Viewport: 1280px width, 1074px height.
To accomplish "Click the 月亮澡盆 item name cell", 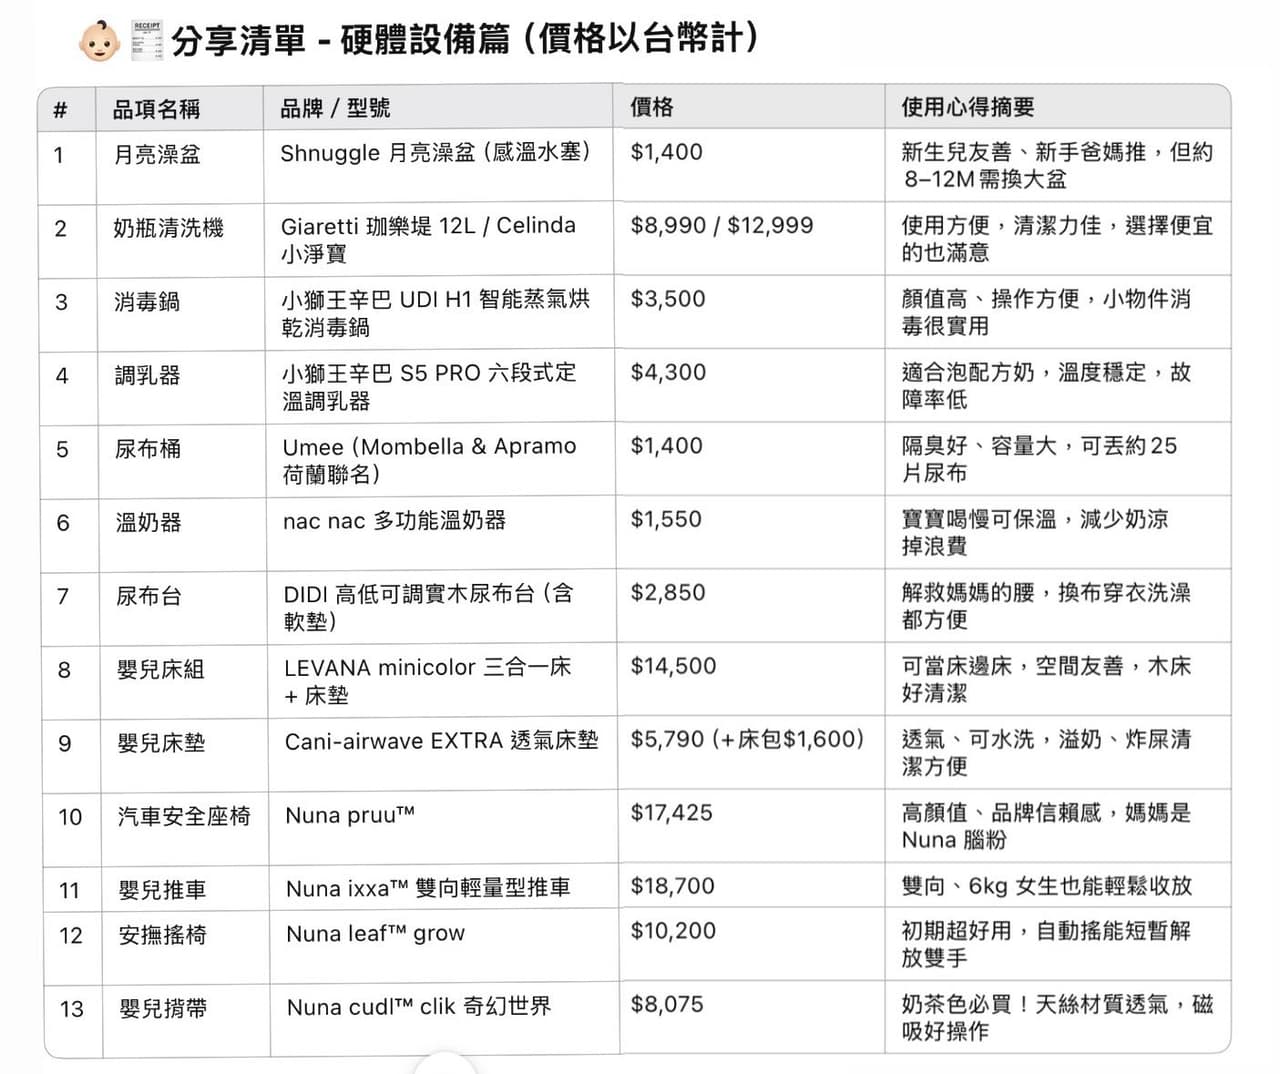I will tap(157, 154).
